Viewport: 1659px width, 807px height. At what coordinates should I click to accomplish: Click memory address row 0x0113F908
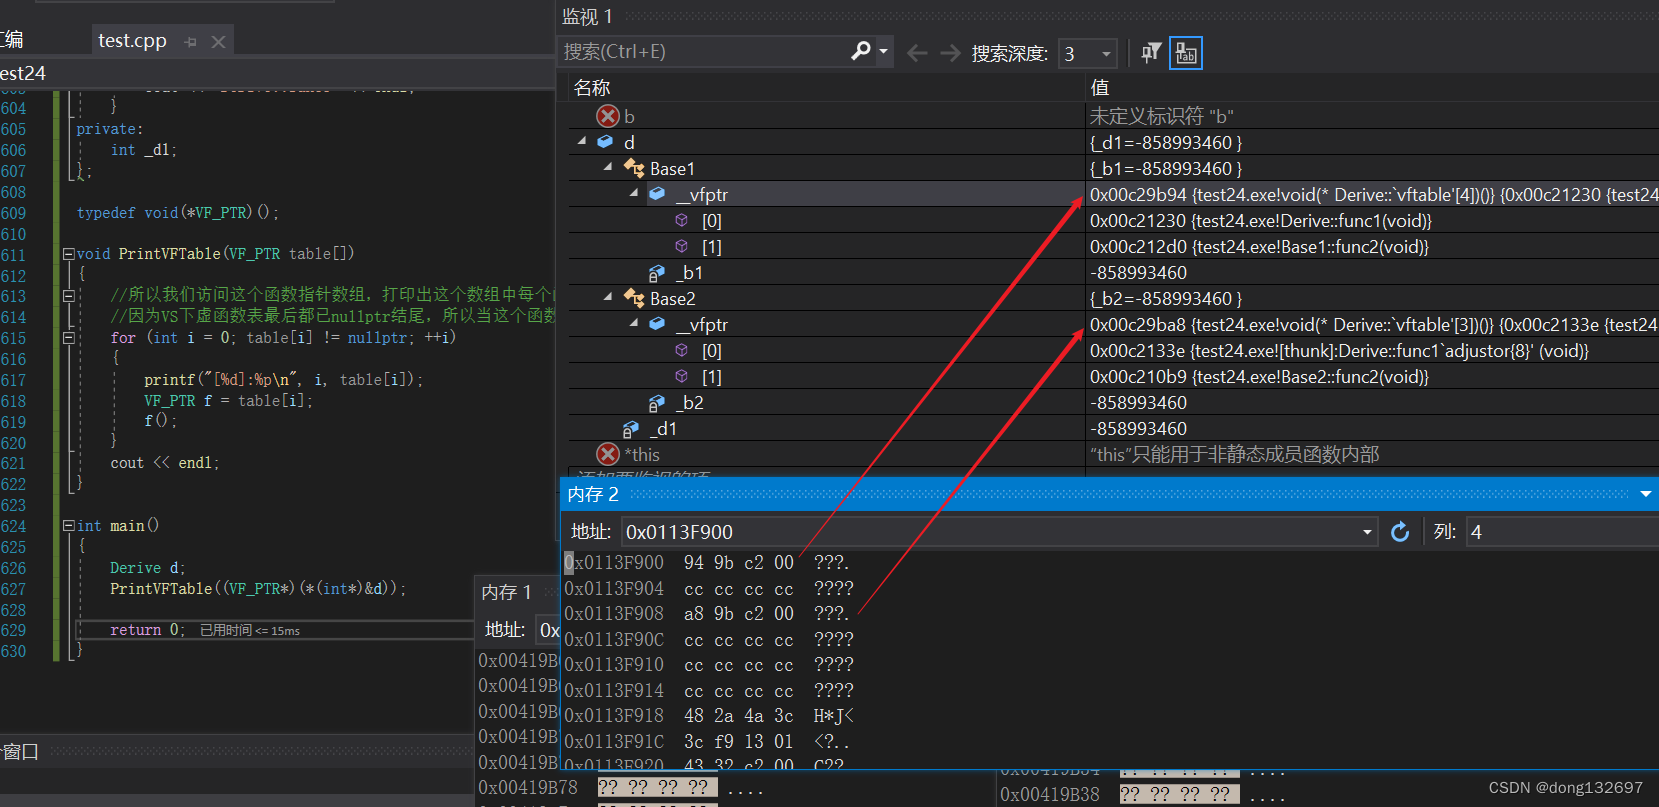coord(614,614)
